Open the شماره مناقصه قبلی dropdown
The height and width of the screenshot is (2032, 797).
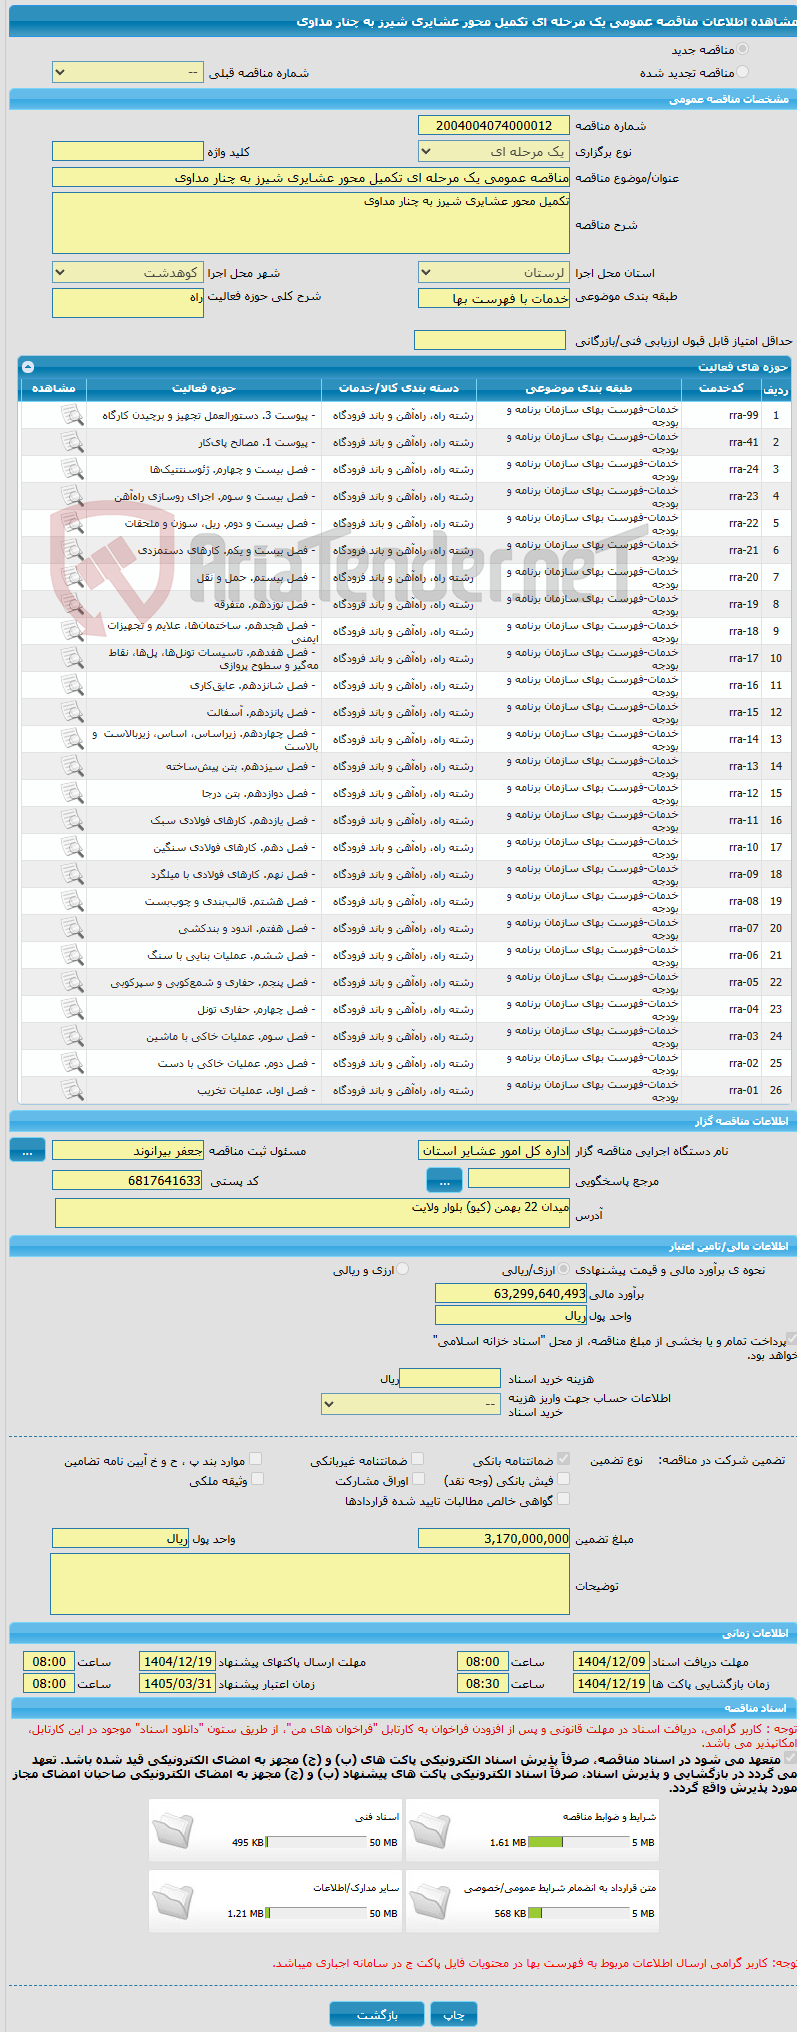click(x=128, y=73)
